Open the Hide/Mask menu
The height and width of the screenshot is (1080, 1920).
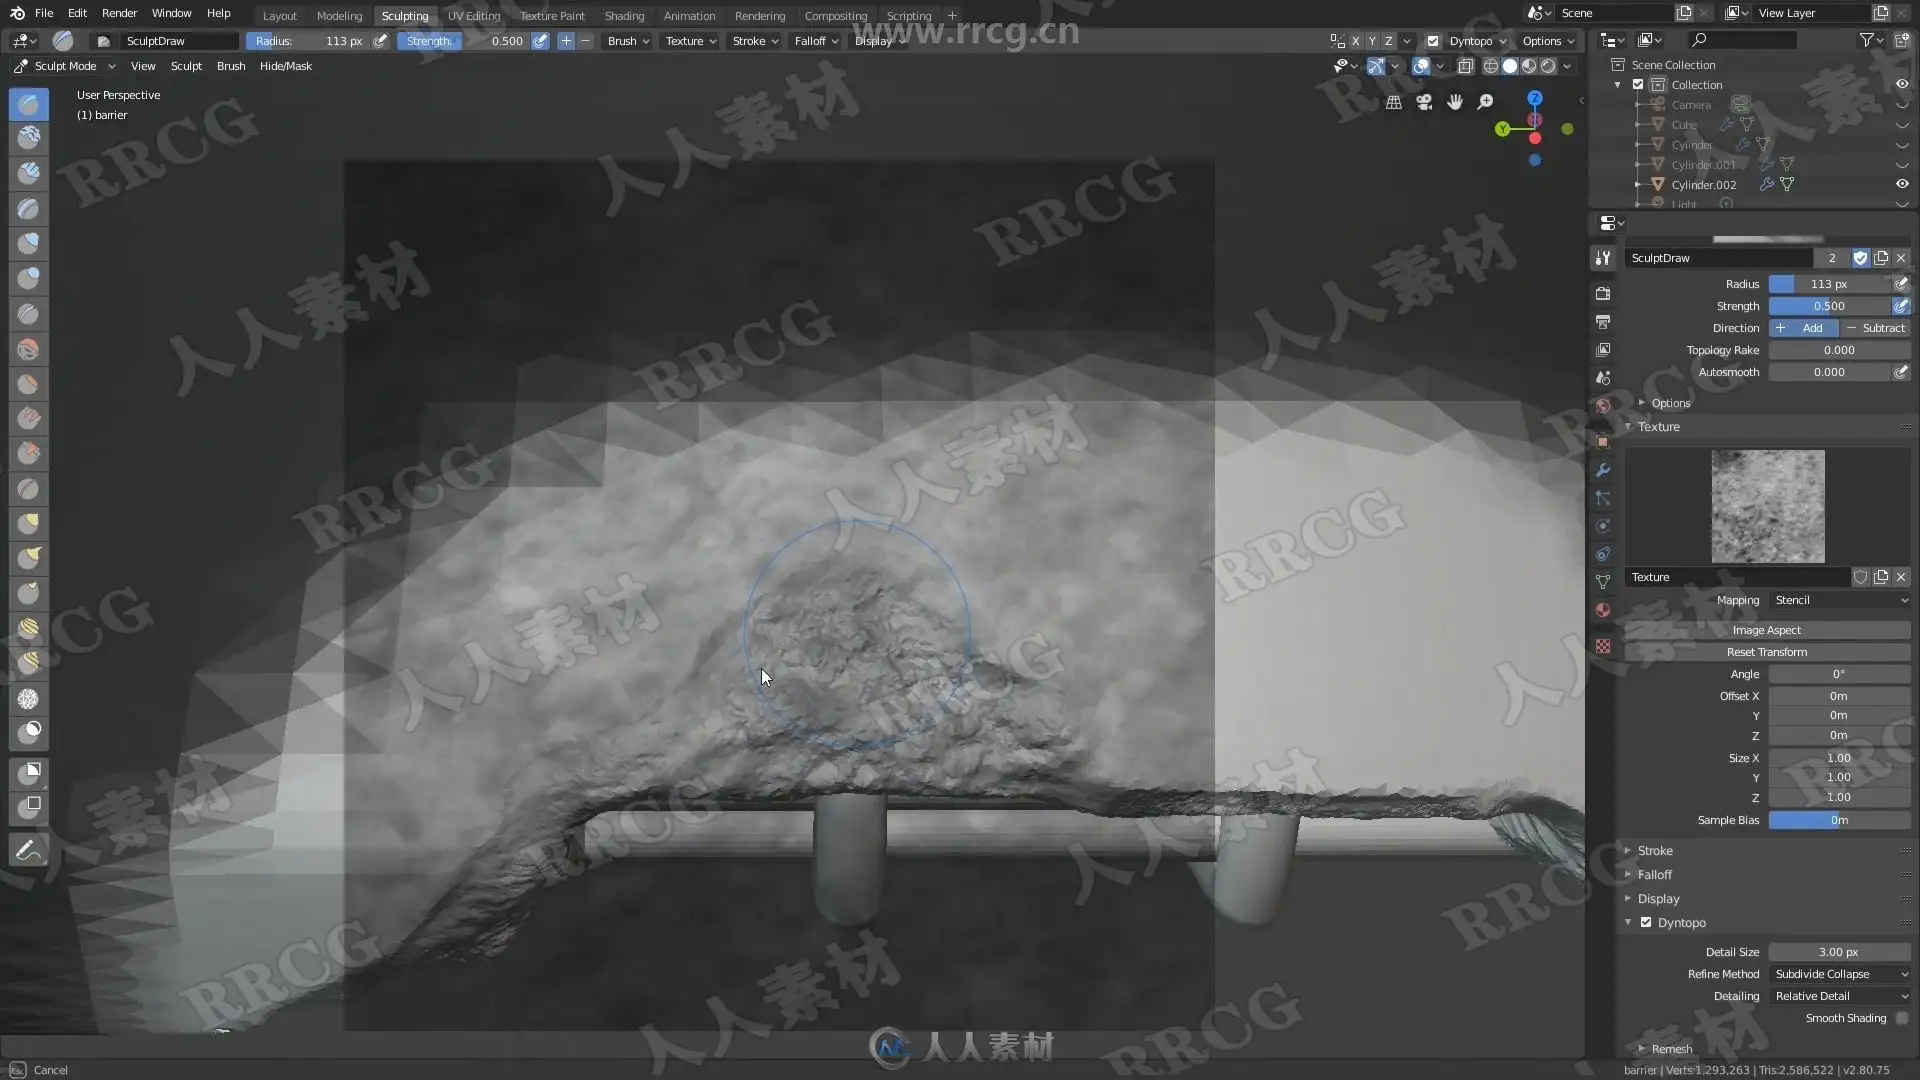[x=285, y=66]
